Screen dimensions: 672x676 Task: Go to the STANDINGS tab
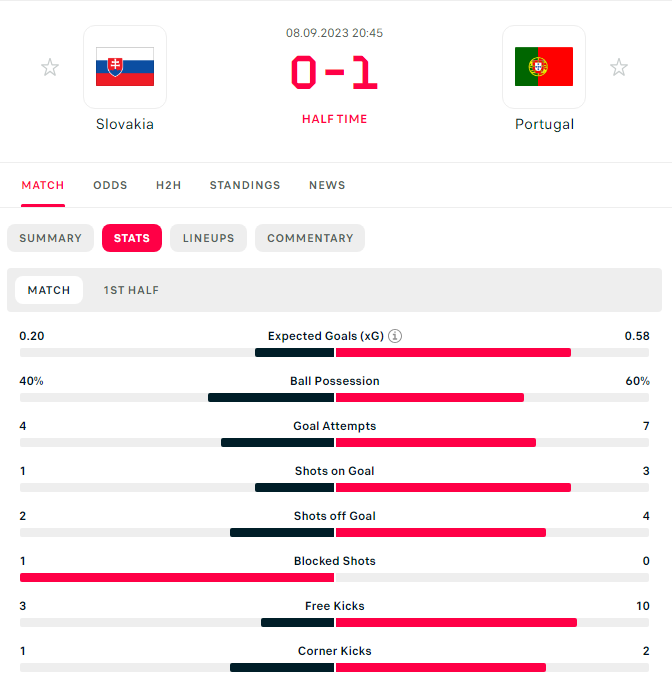tap(245, 185)
